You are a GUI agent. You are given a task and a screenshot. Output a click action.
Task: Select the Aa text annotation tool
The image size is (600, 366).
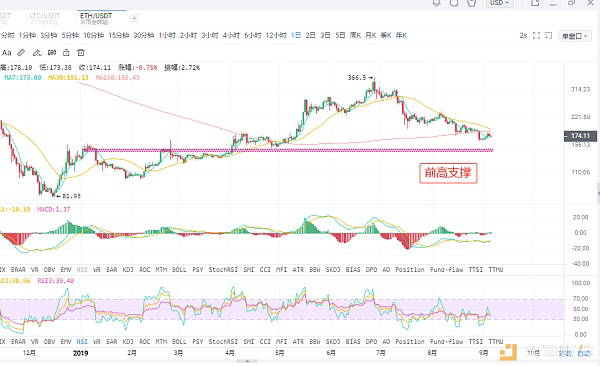point(7,53)
